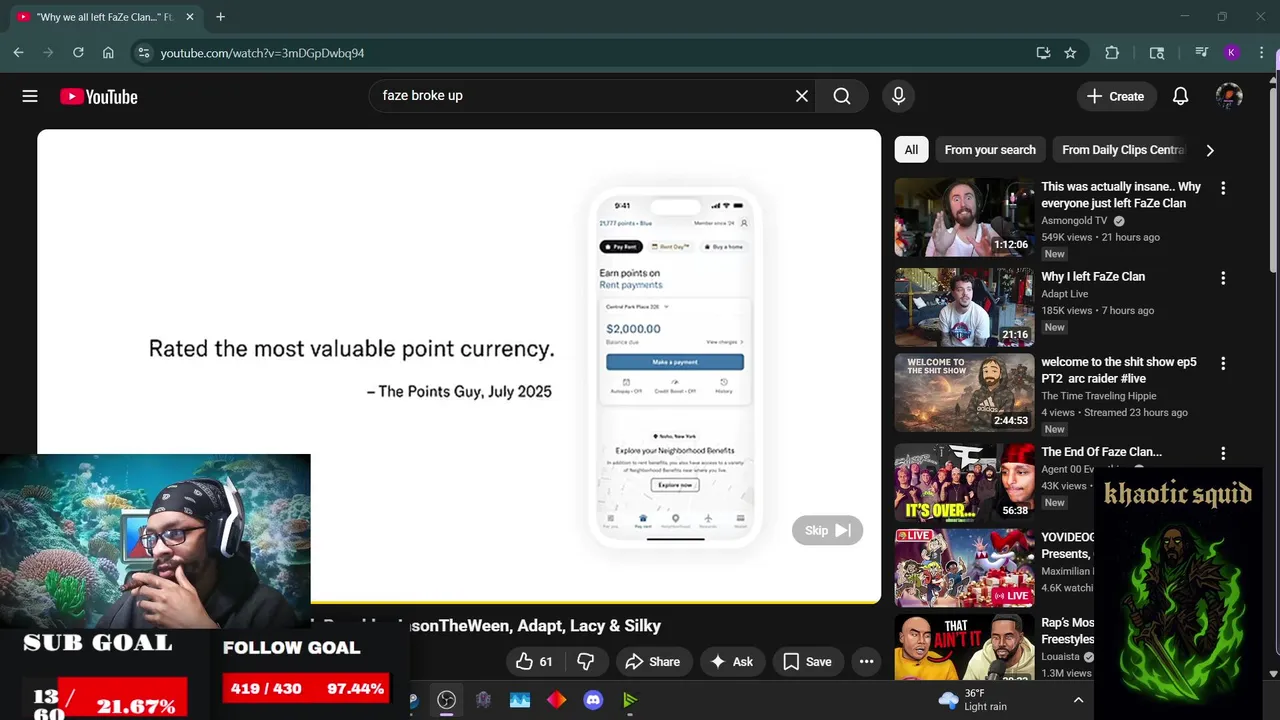Show hidden system tray icons
Image resolution: width=1280 pixels, height=720 pixels.
[x=1078, y=700]
